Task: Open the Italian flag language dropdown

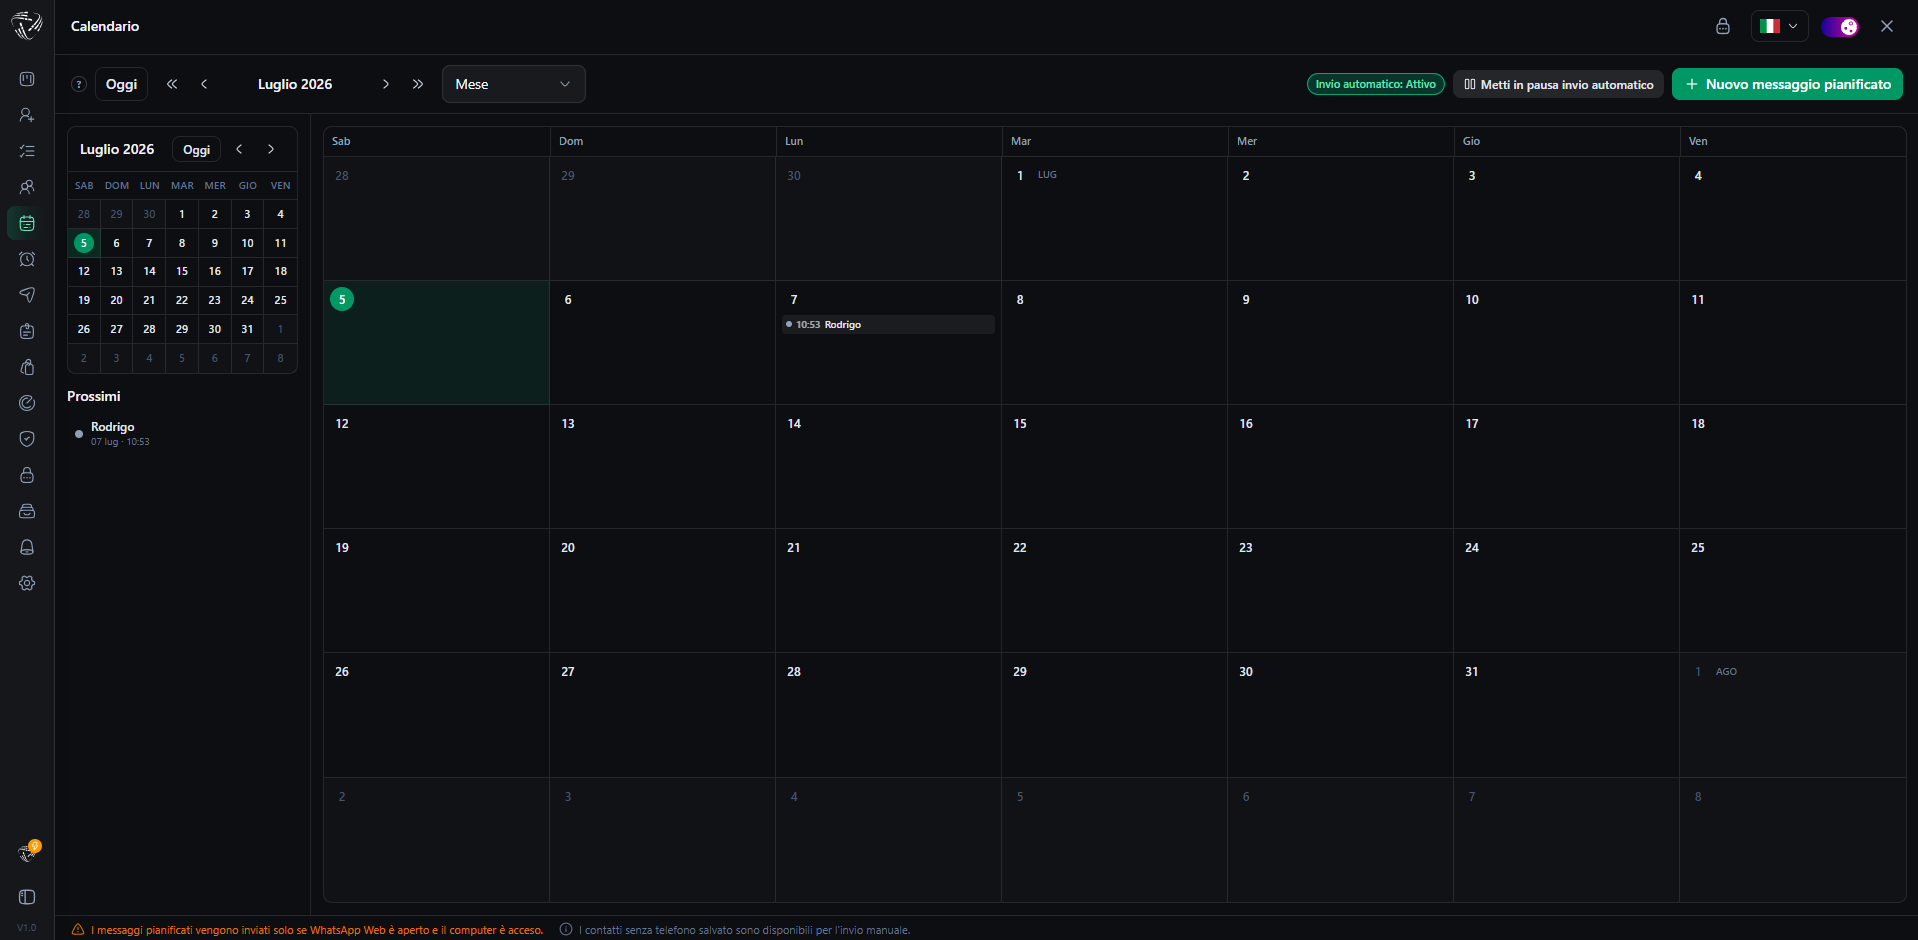Action: click(1779, 26)
